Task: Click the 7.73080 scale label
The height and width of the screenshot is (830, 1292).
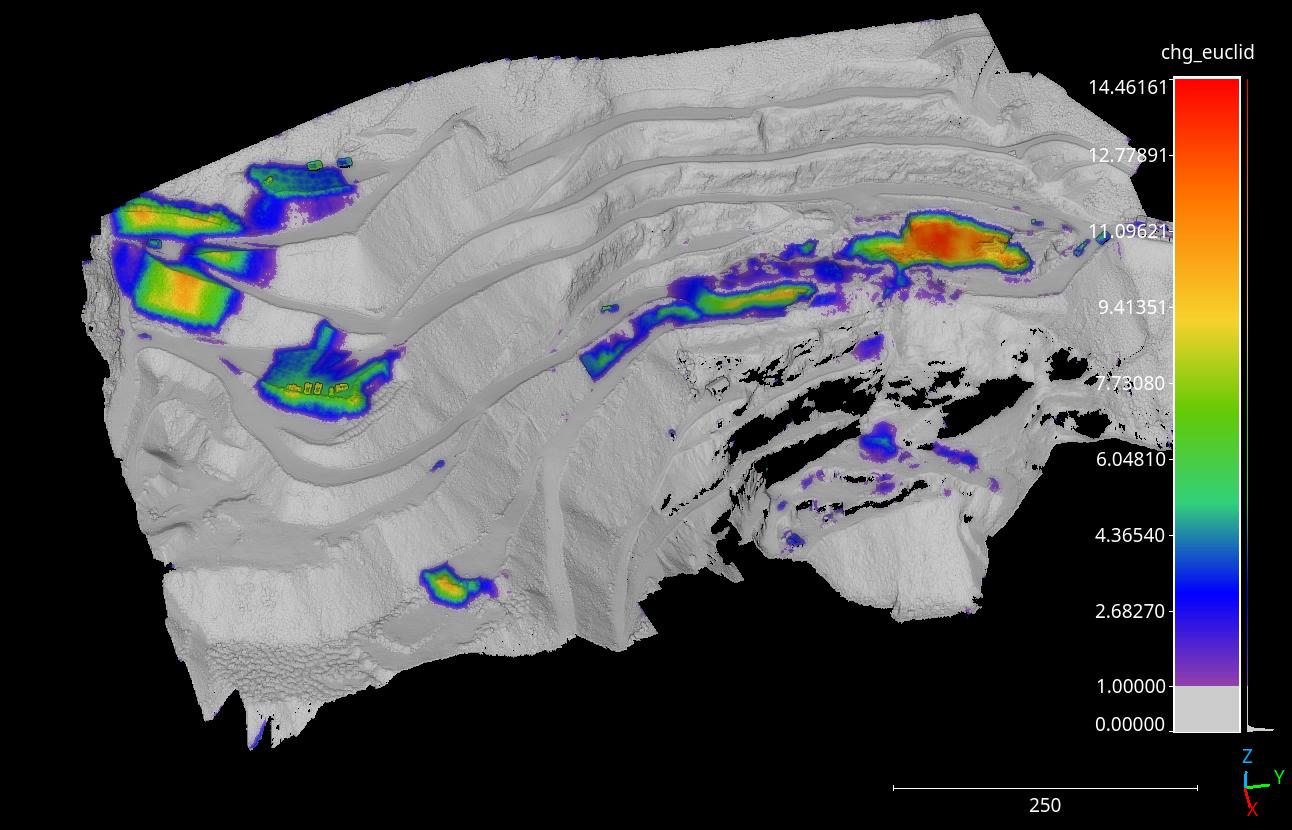Action: pyautogui.click(x=1130, y=383)
